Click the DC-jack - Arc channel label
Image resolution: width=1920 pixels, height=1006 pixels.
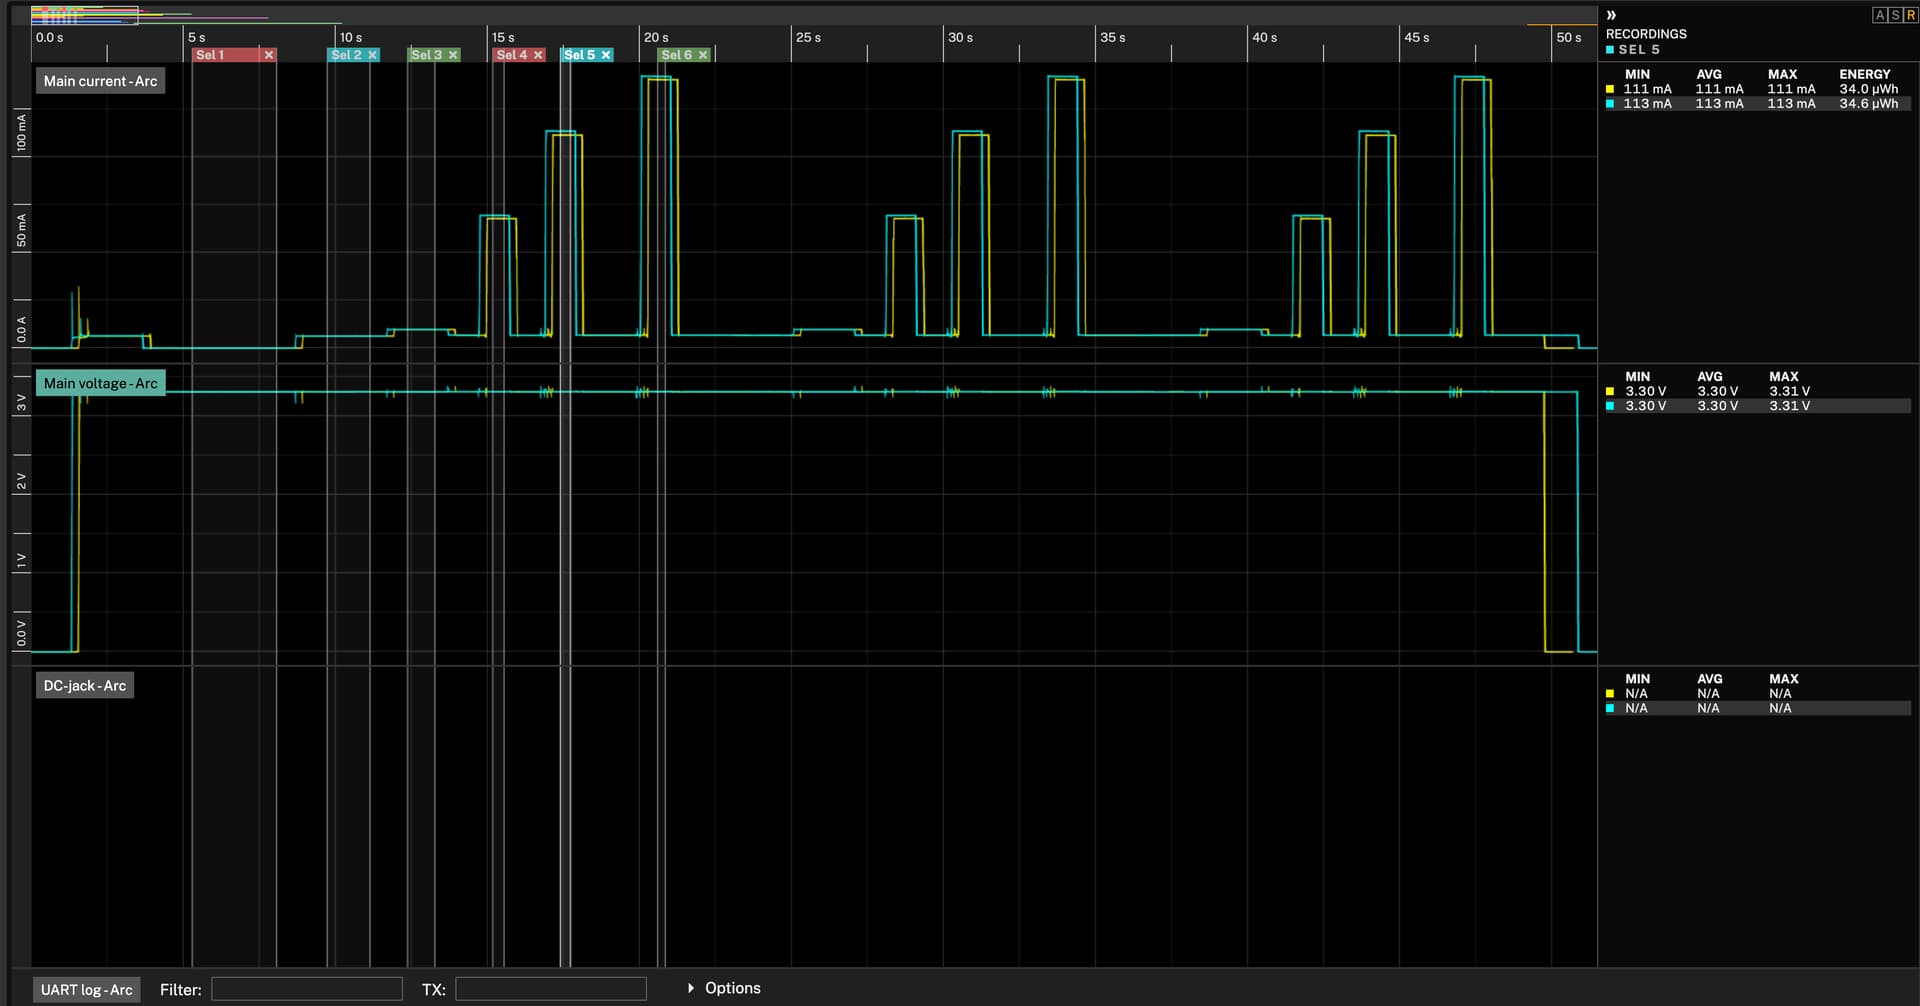85,686
